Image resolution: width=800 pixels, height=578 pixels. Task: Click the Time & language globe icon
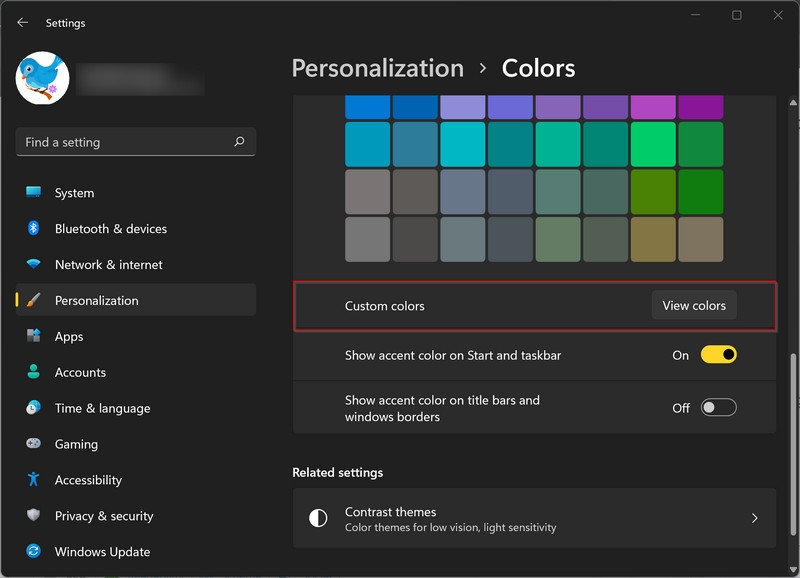34,408
